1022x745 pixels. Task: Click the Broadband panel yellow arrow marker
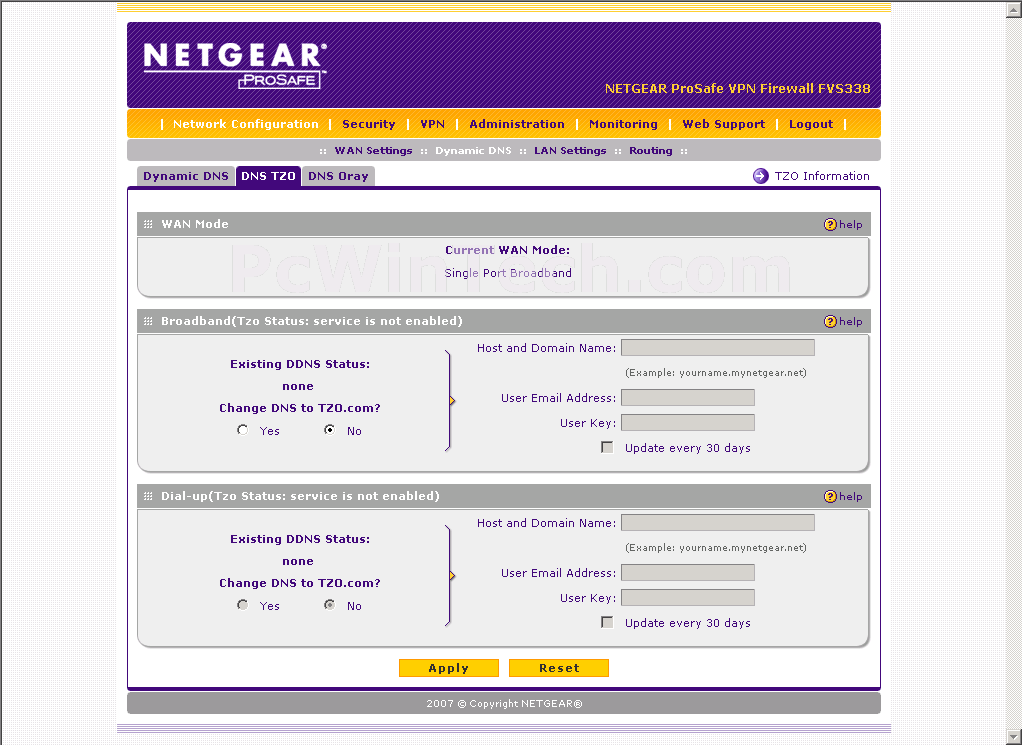pos(452,401)
